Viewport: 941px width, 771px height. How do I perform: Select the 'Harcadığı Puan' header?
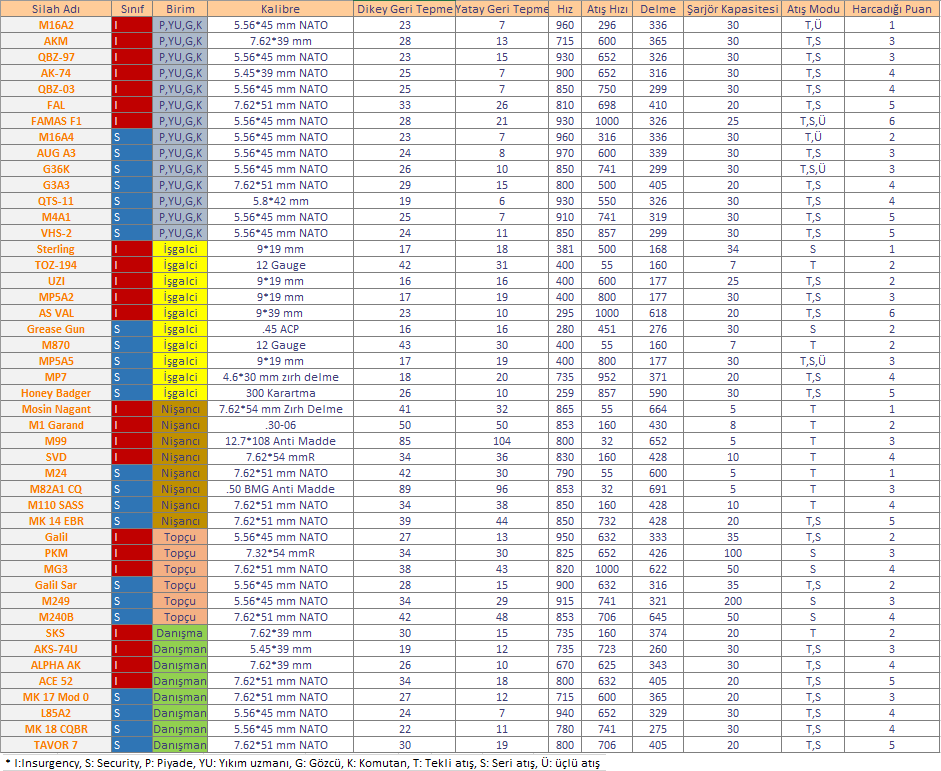[x=892, y=9]
